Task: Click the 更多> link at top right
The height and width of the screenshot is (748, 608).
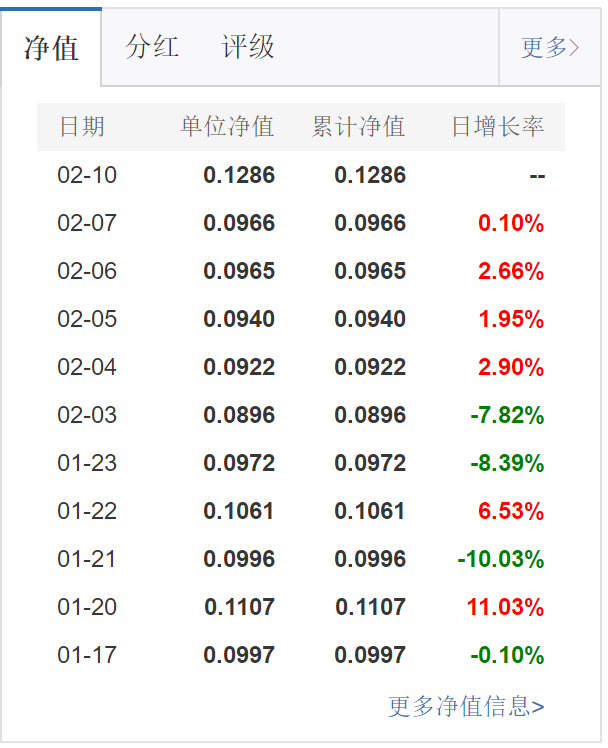Action: 549,48
